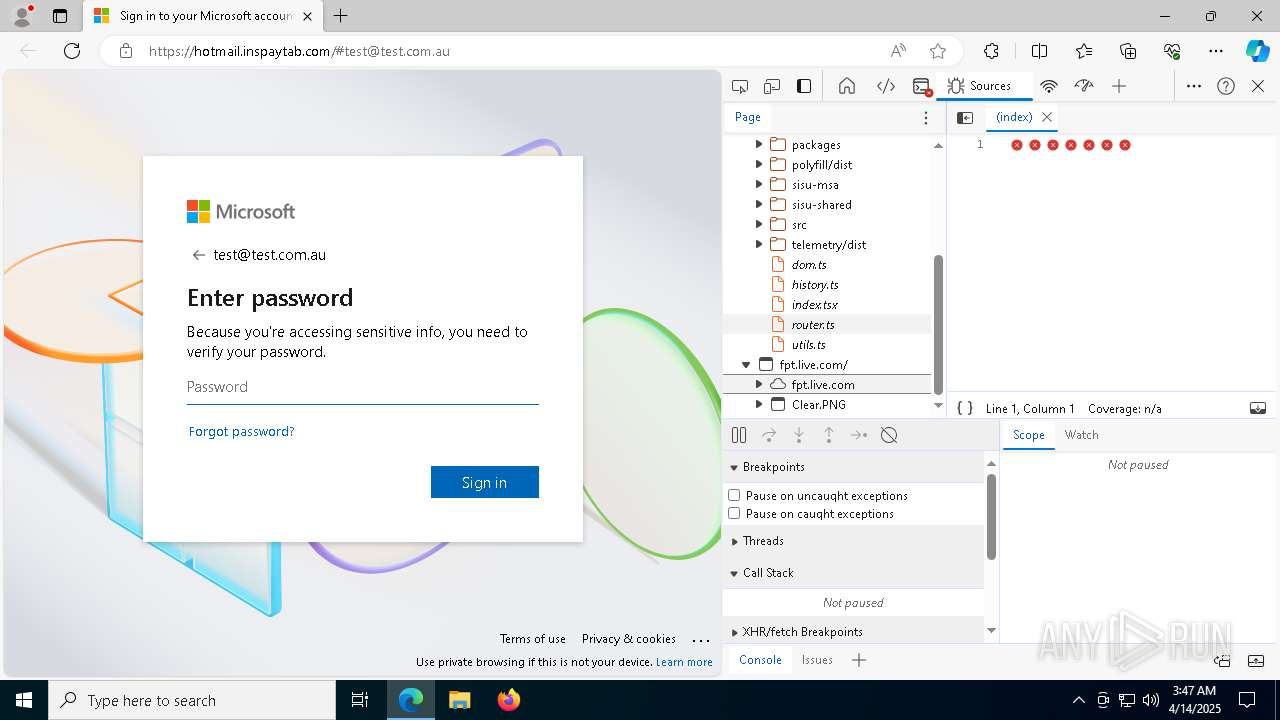Open history.ts in the file tree
Screen dimensions: 1280x720
click(x=815, y=285)
